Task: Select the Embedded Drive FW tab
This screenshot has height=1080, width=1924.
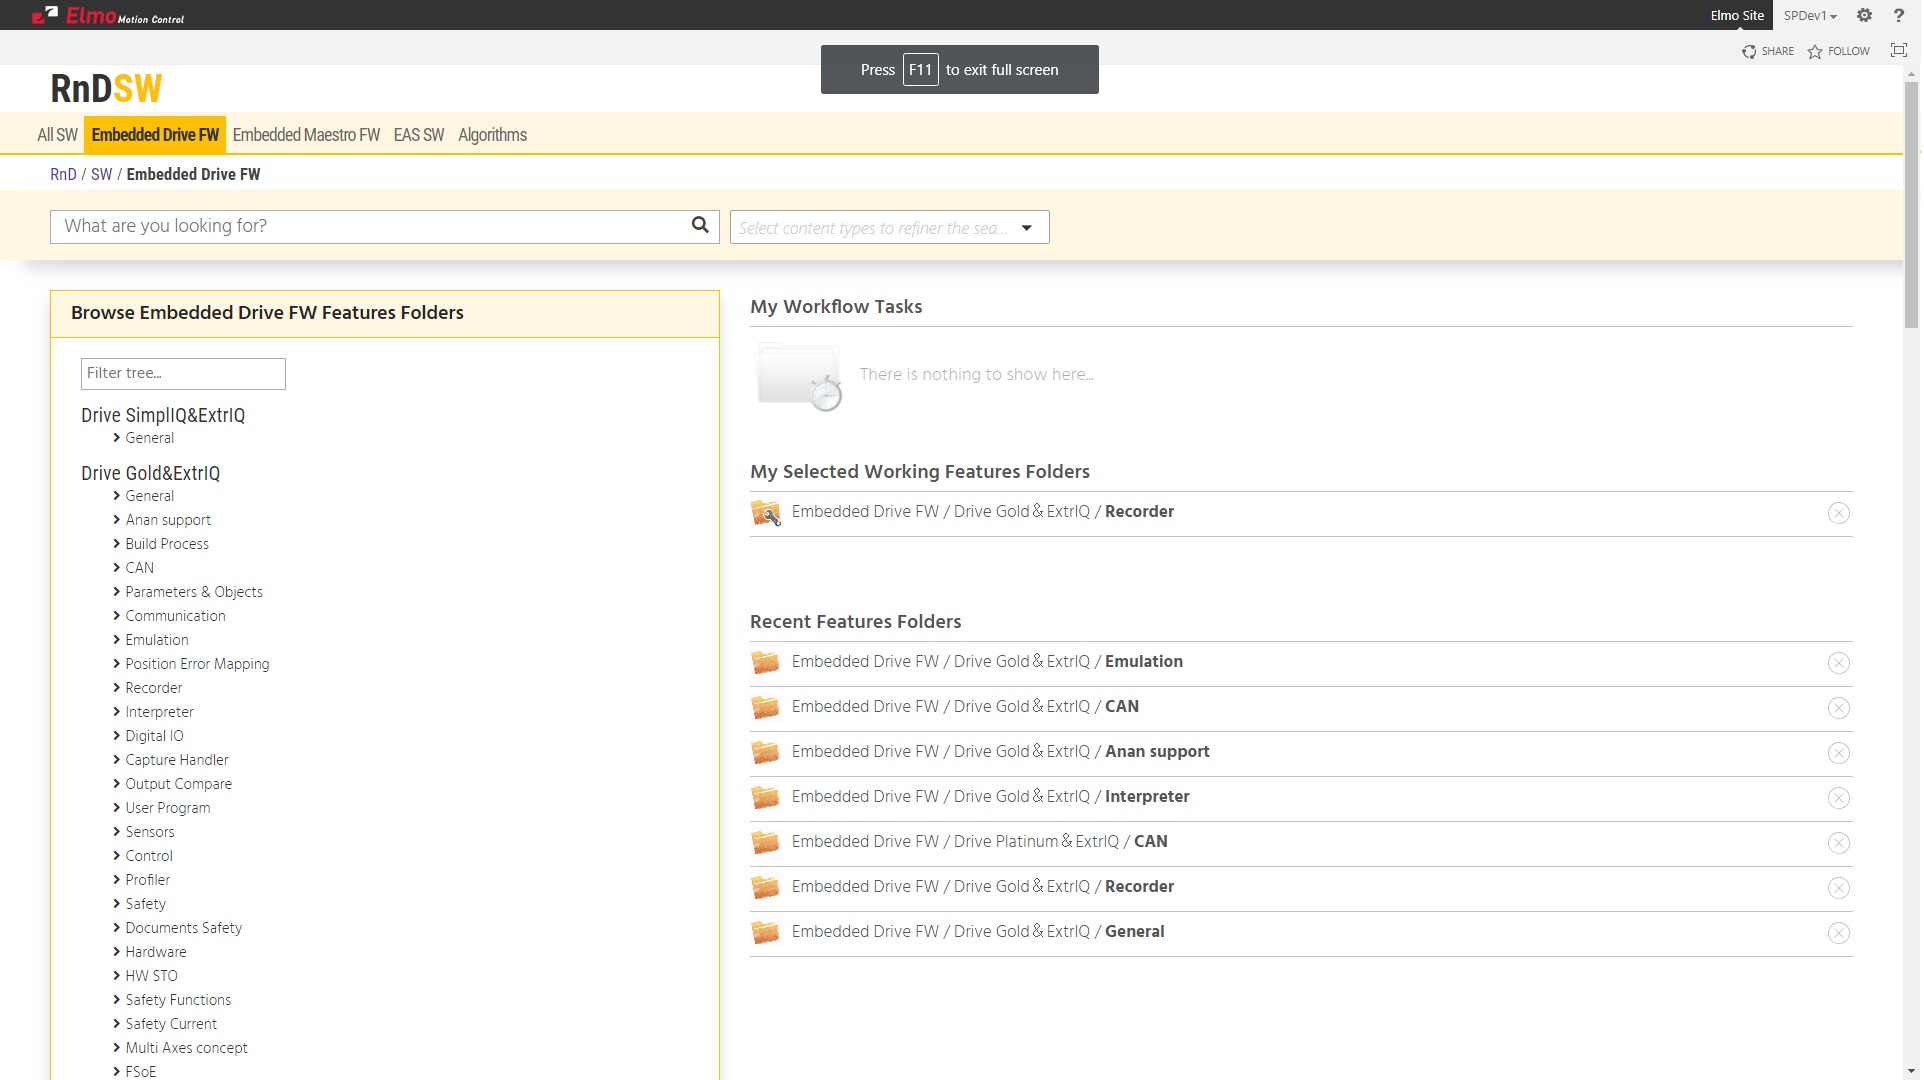Action: [155, 135]
